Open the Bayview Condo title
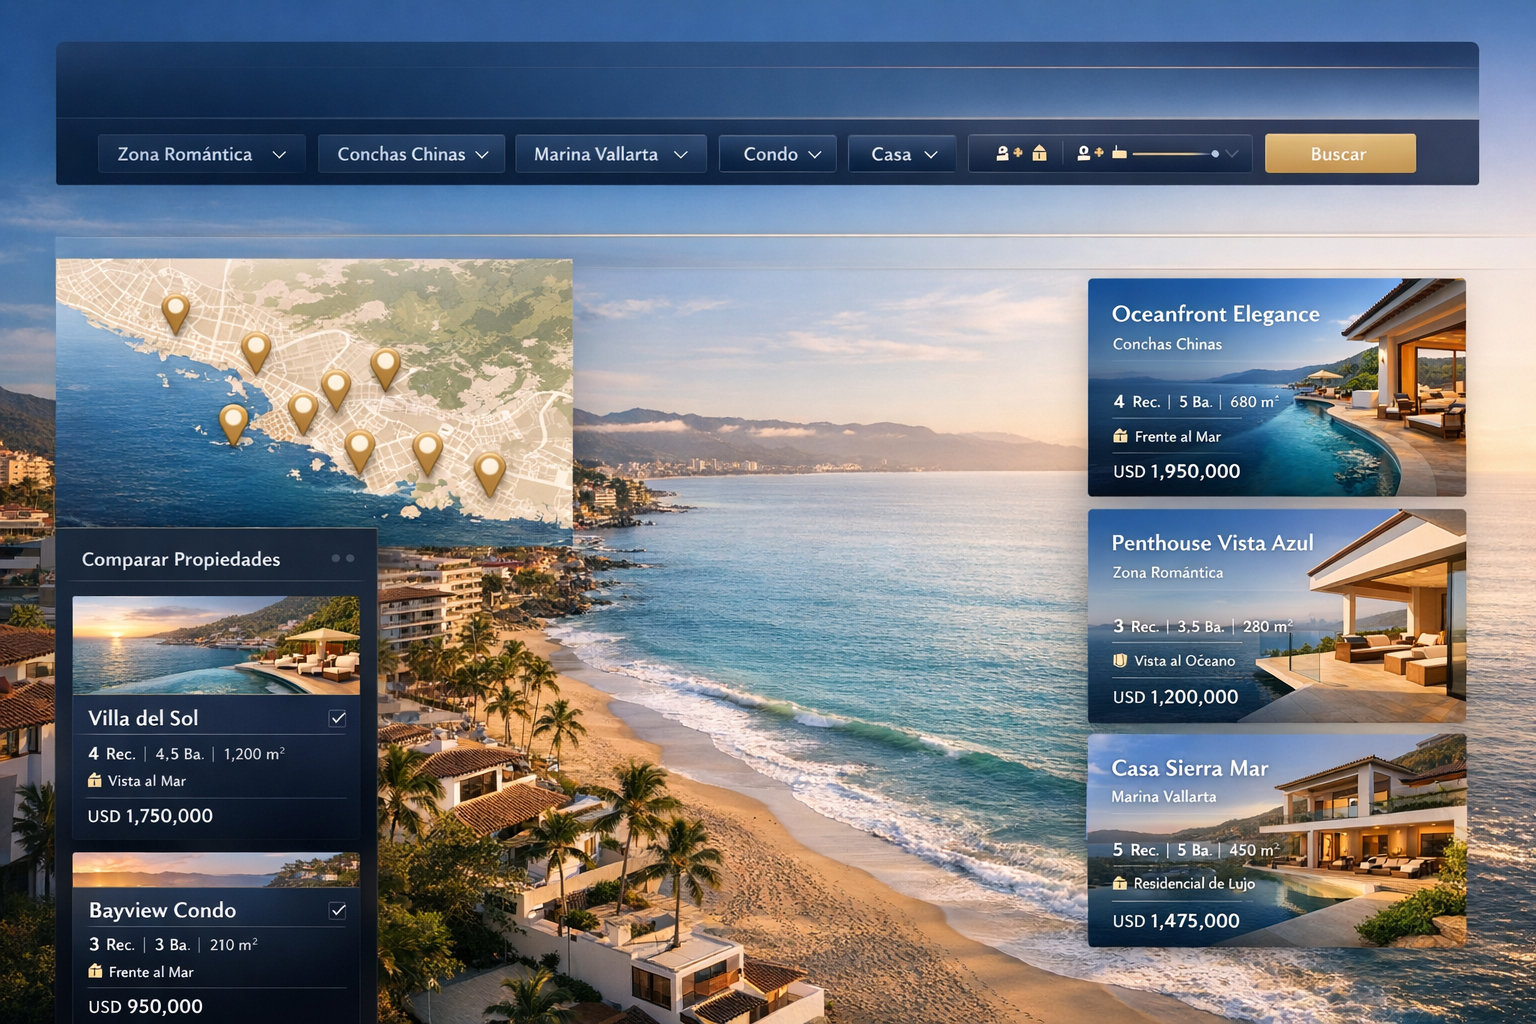The height and width of the screenshot is (1024, 1536). 162,910
